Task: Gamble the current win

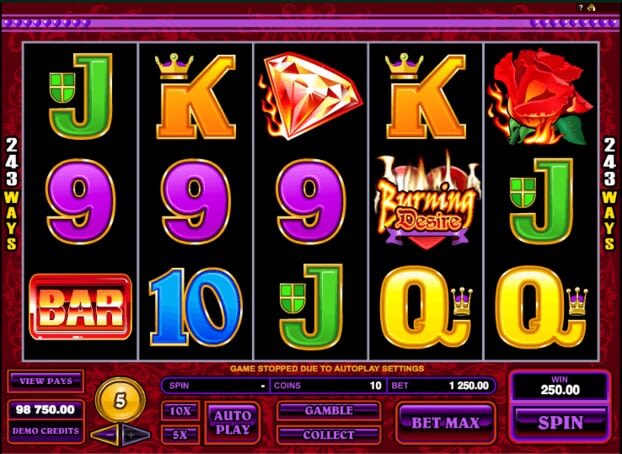Action: click(x=329, y=411)
